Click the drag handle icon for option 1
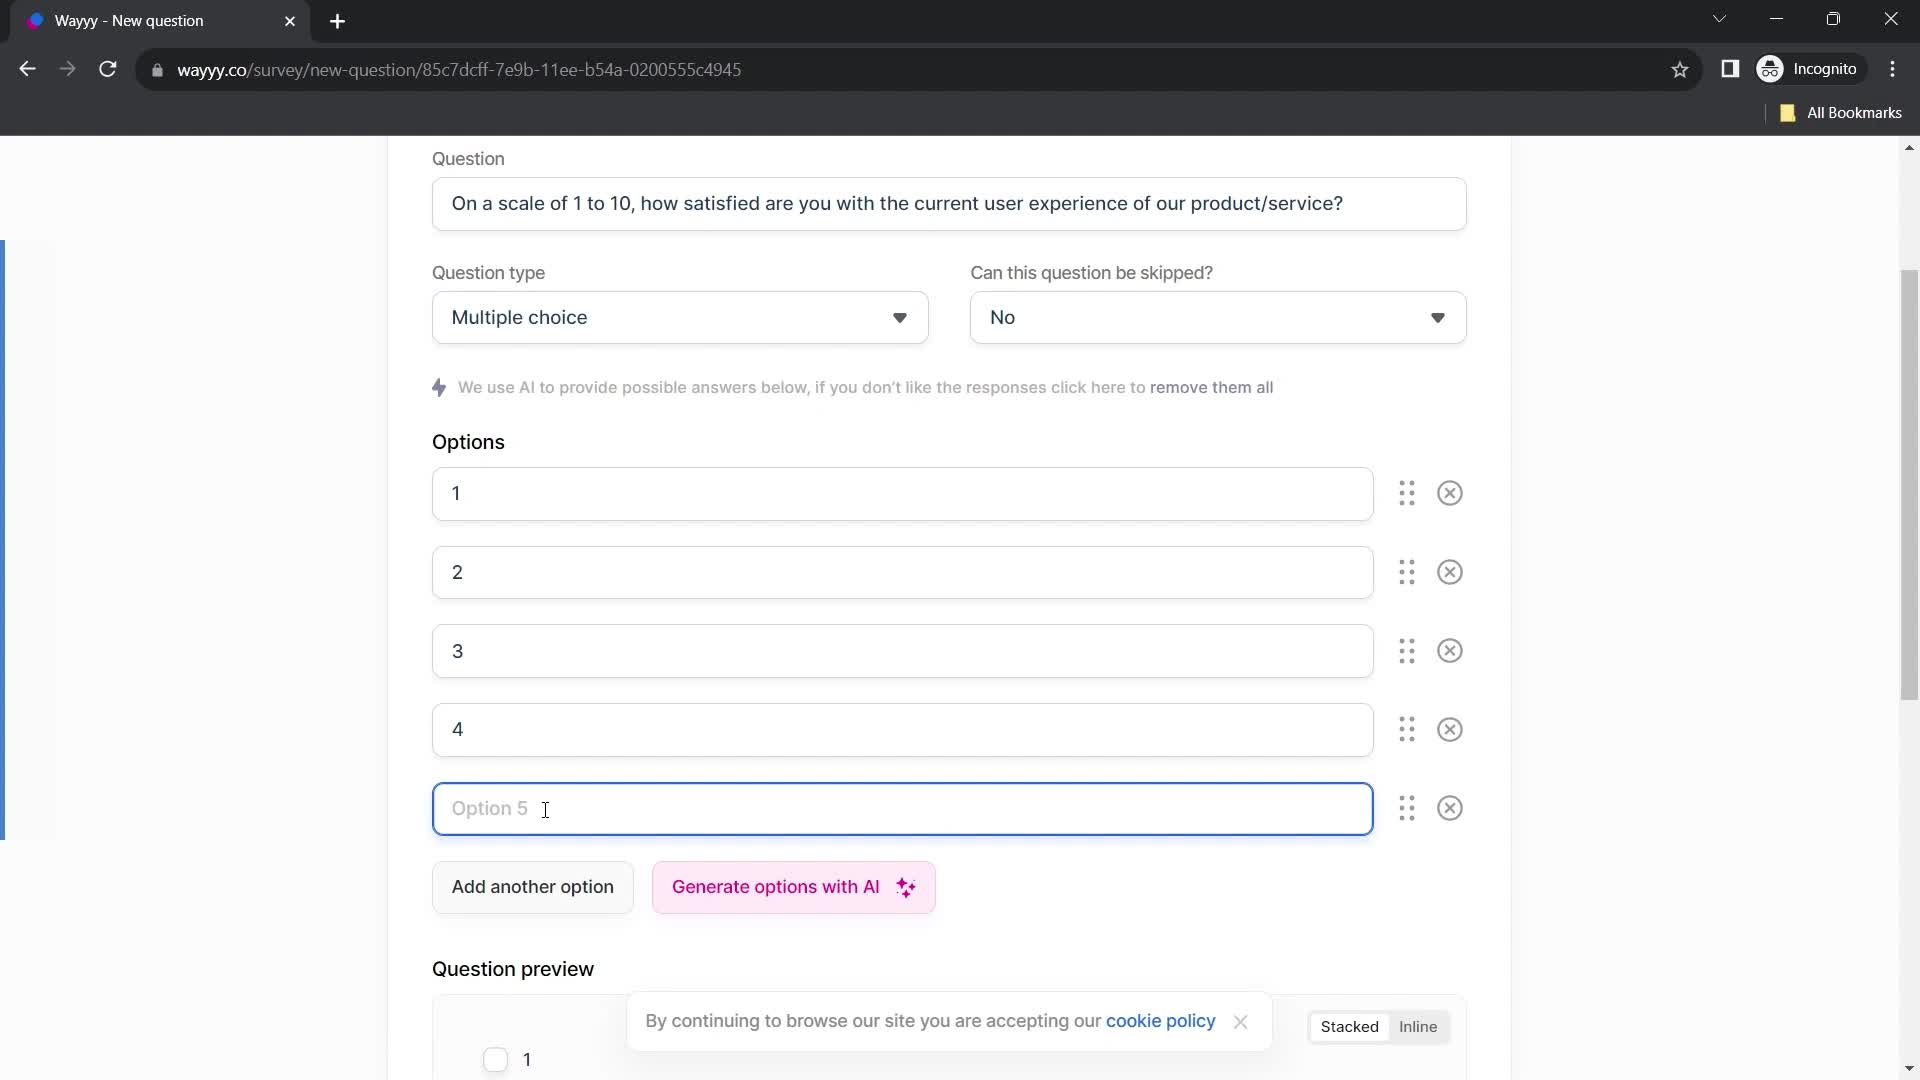Viewport: 1920px width, 1080px height. coord(1406,492)
